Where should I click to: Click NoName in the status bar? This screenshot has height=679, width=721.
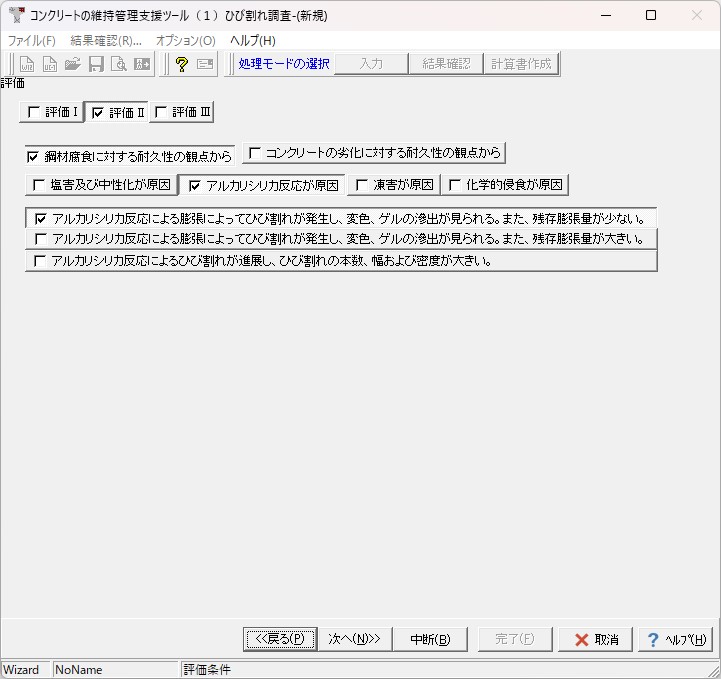click(x=79, y=669)
